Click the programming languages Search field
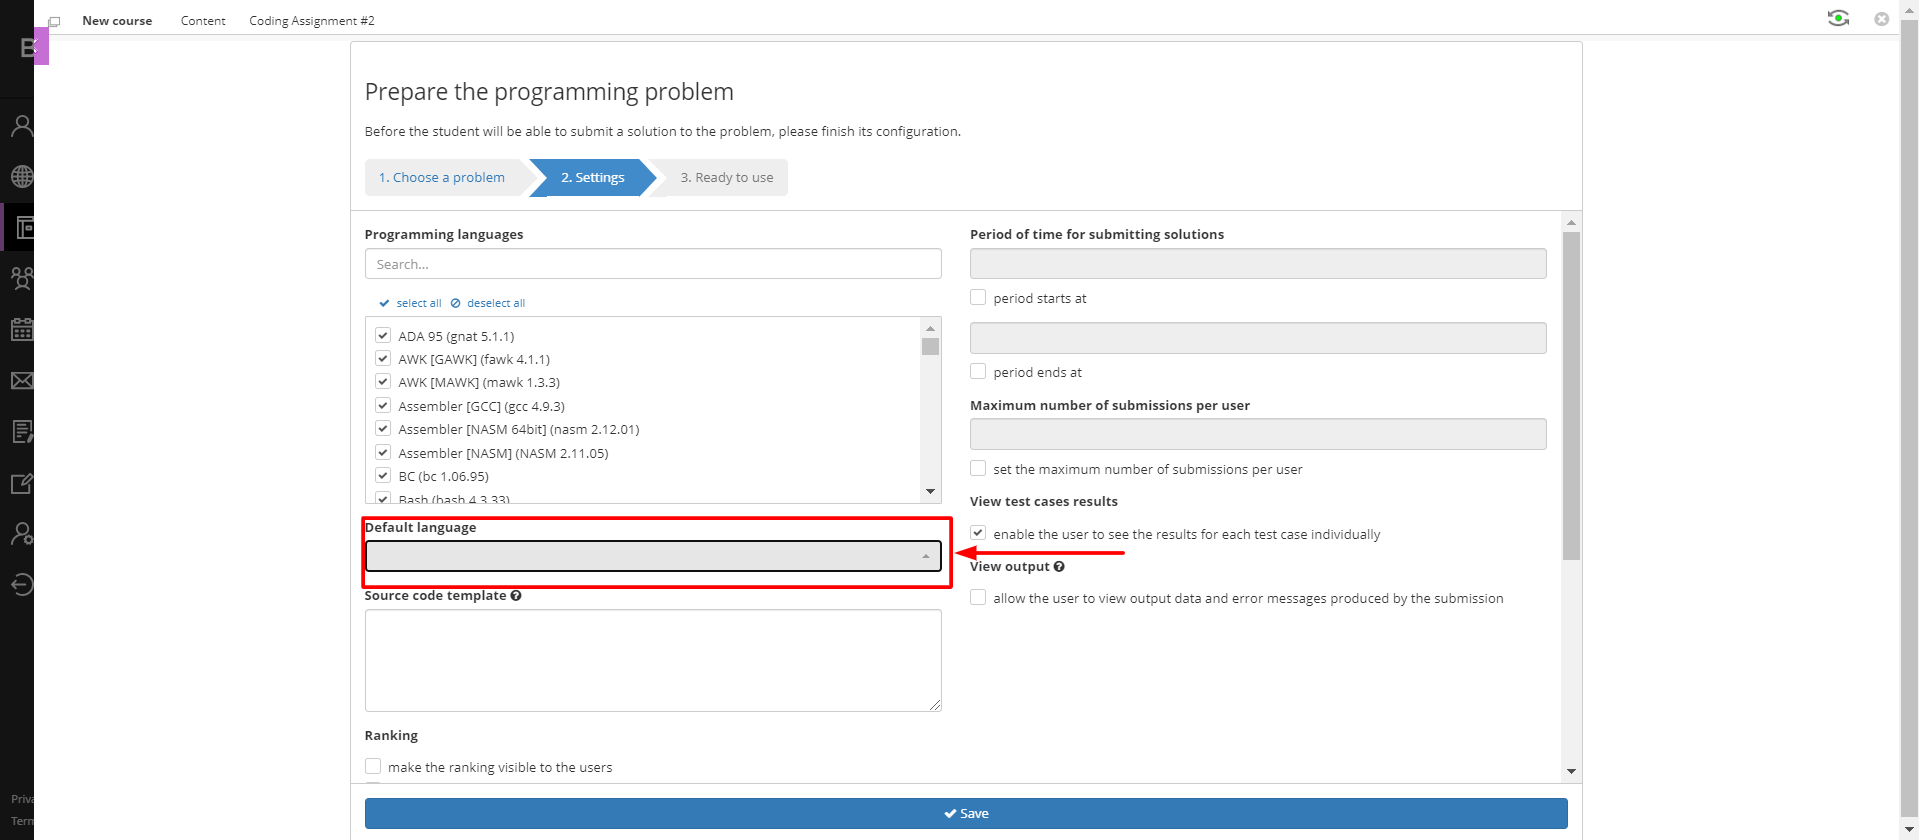Image resolution: width=1919 pixels, height=840 pixels. pyautogui.click(x=653, y=264)
